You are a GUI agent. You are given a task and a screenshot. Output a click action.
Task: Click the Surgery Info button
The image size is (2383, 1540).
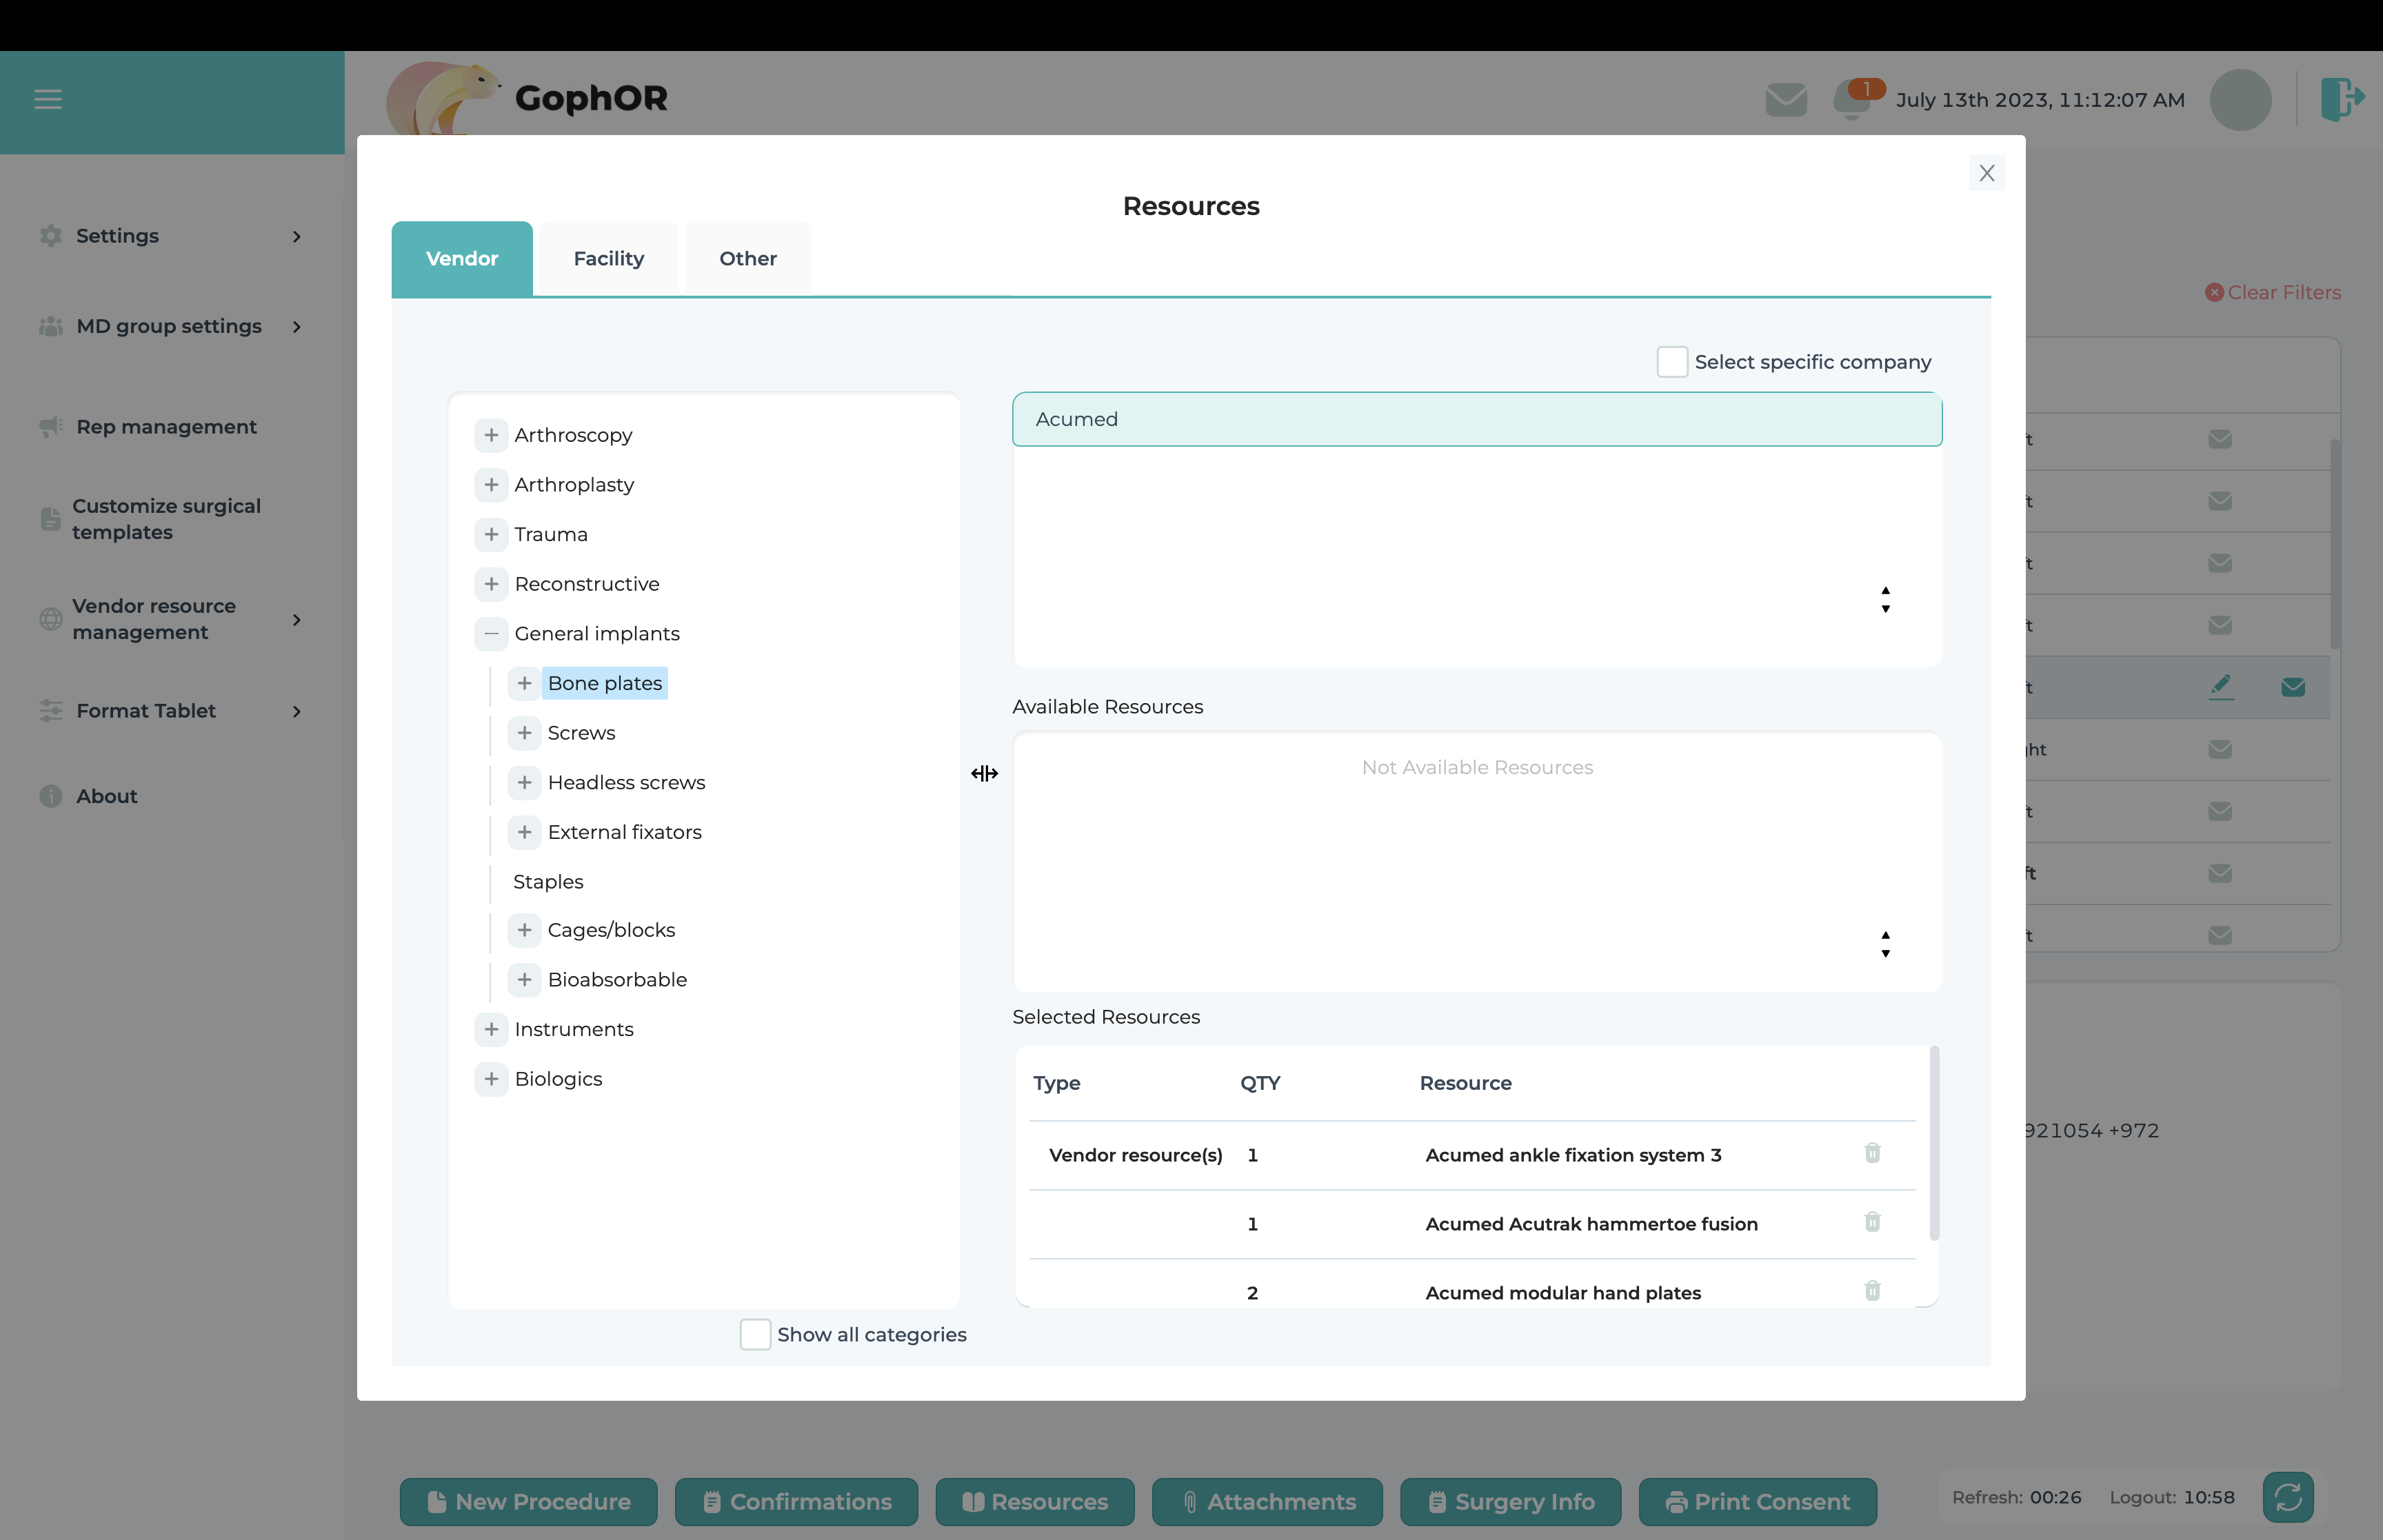coord(1511,1501)
